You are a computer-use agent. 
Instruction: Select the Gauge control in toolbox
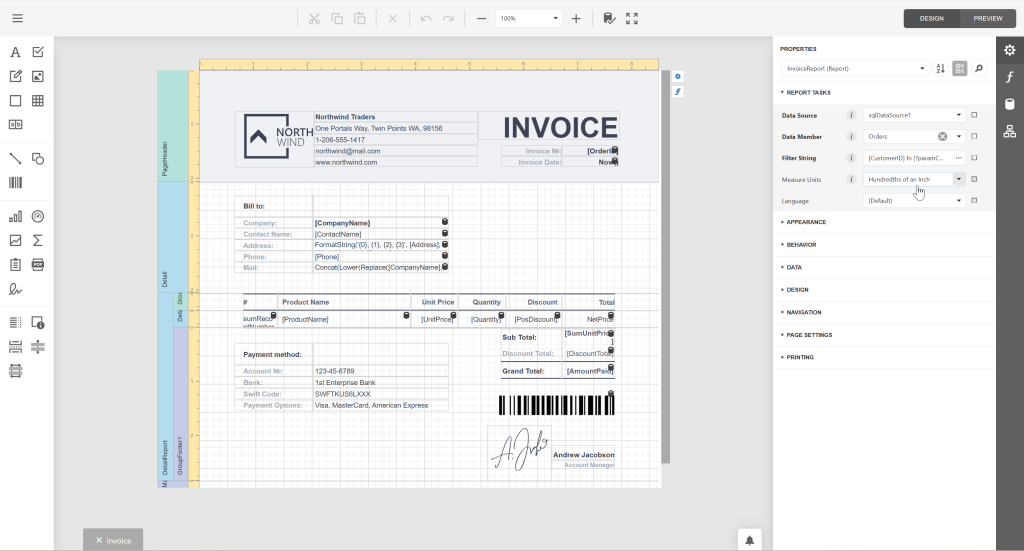38,217
